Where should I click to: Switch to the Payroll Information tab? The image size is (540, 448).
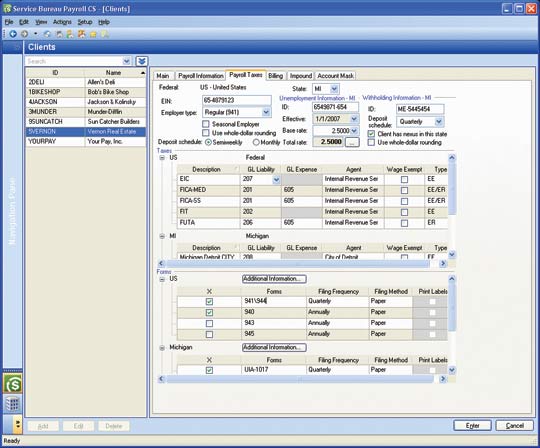201,76
